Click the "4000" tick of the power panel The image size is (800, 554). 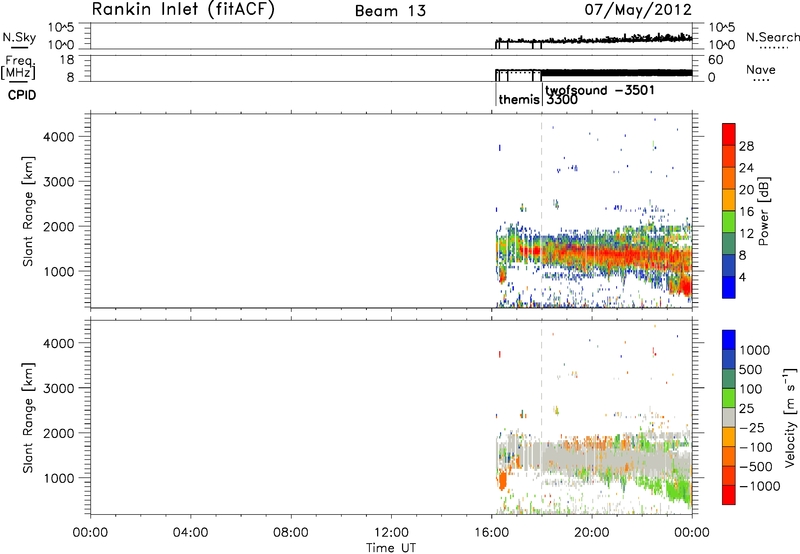tap(59, 137)
